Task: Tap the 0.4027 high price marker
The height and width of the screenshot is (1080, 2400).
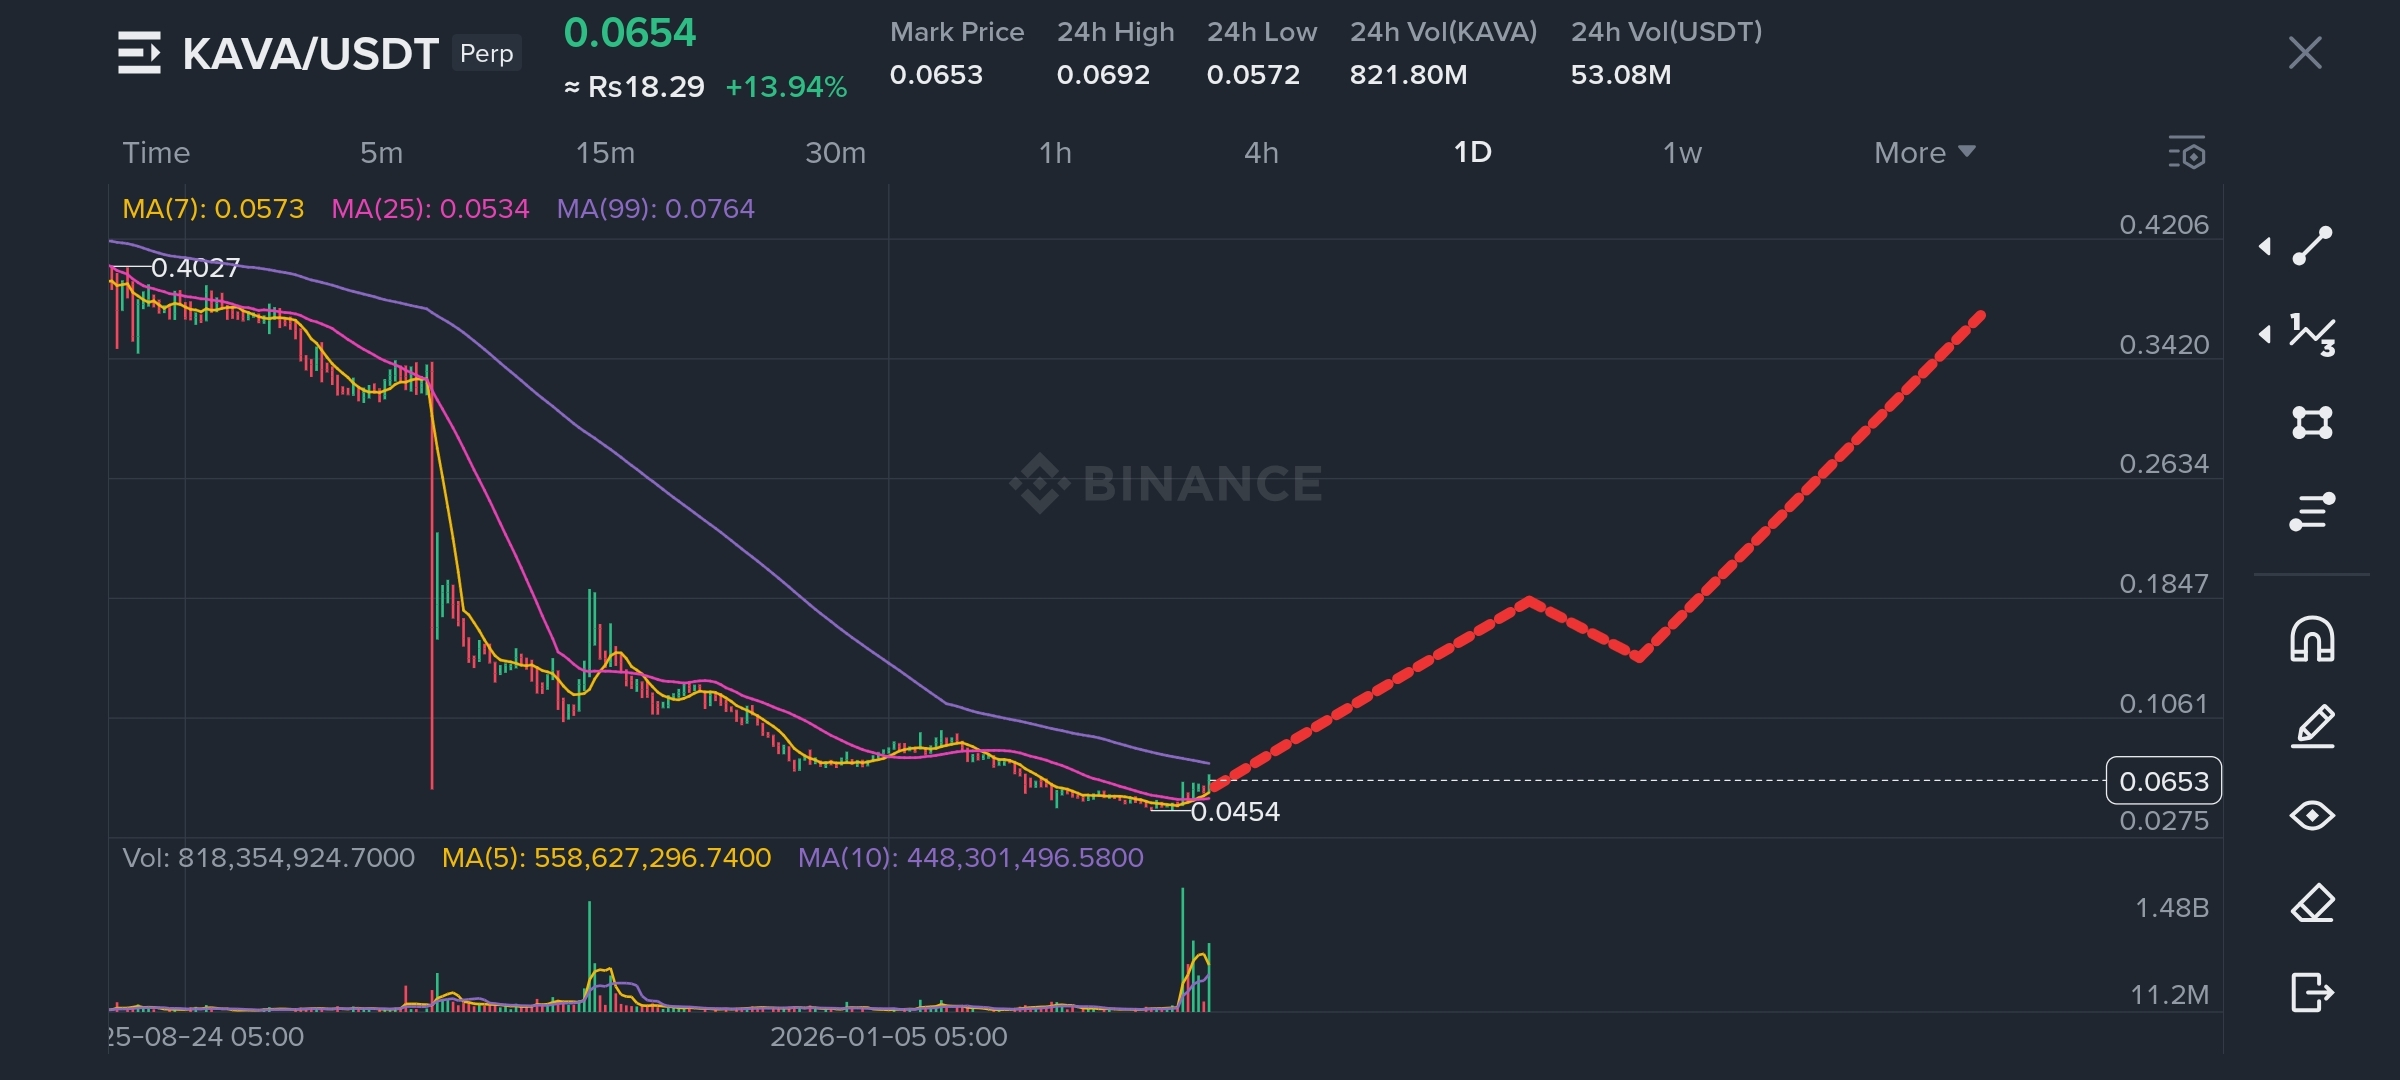Action: tap(195, 268)
